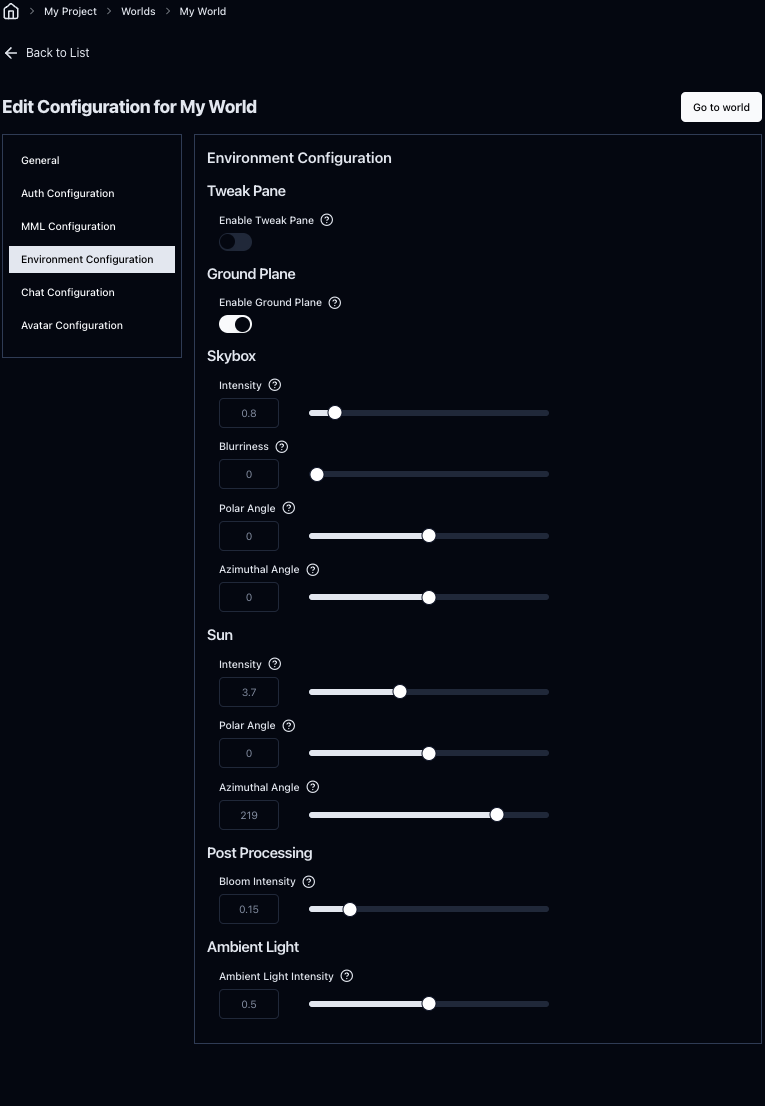765x1106 pixels.
Task: Open help icon for Enable Ground Plane
Action: [x=335, y=303]
